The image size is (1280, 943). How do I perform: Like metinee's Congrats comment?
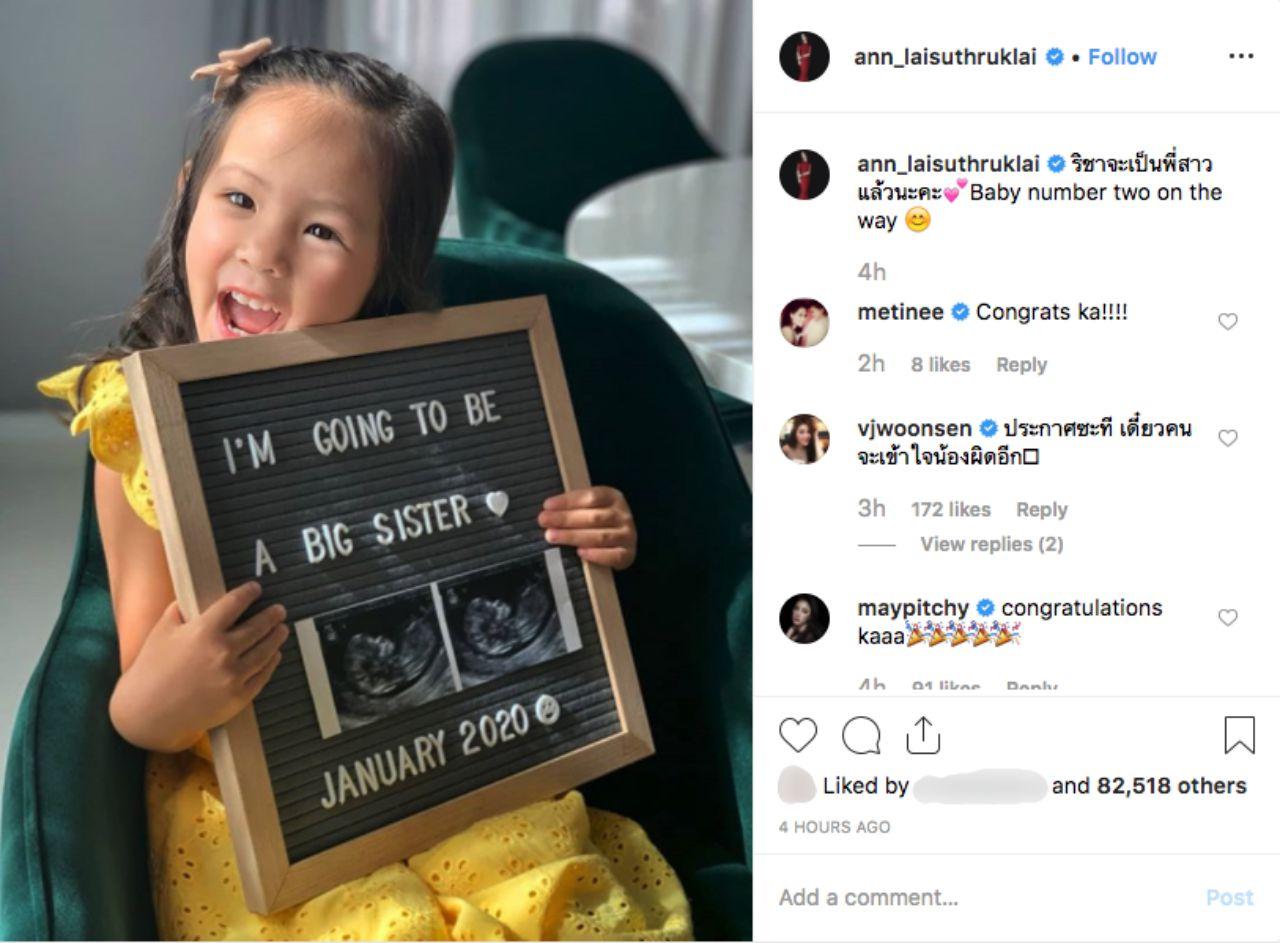pyautogui.click(x=1228, y=321)
